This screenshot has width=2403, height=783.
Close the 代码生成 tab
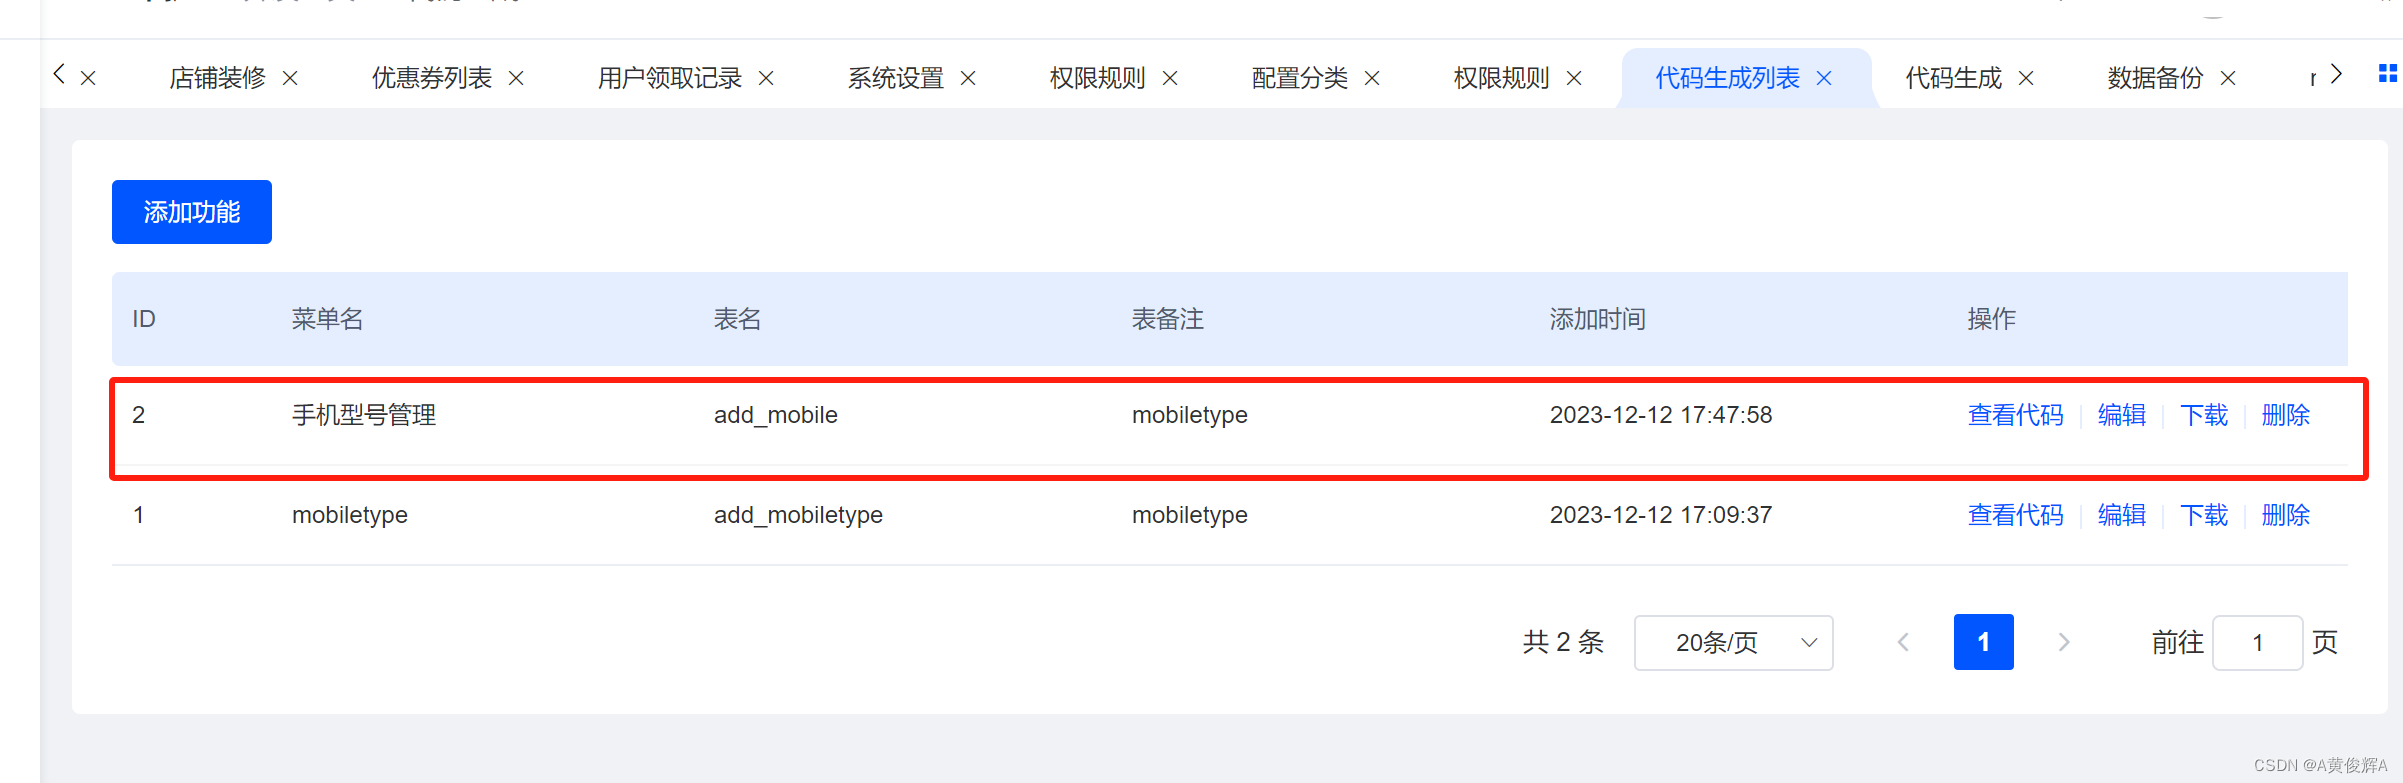click(x=2026, y=78)
